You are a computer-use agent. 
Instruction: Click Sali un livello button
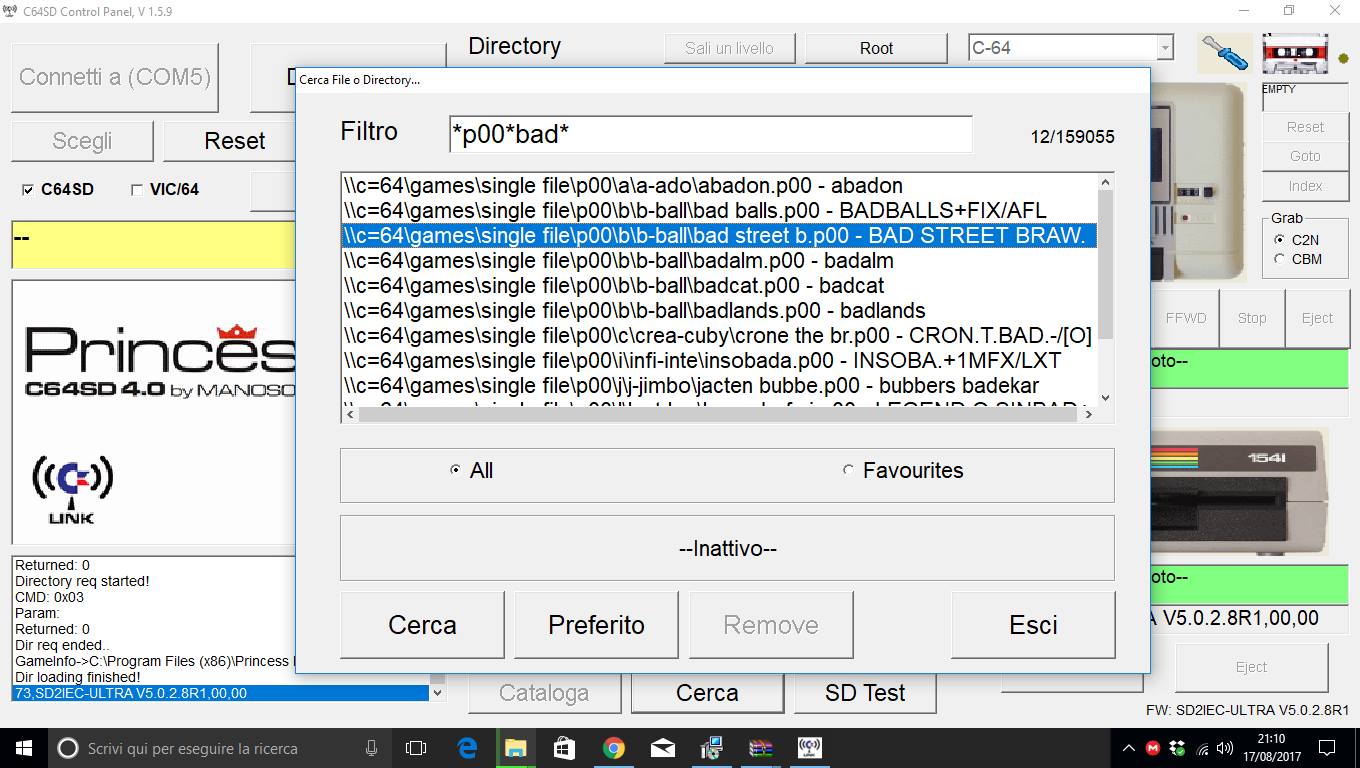point(729,48)
